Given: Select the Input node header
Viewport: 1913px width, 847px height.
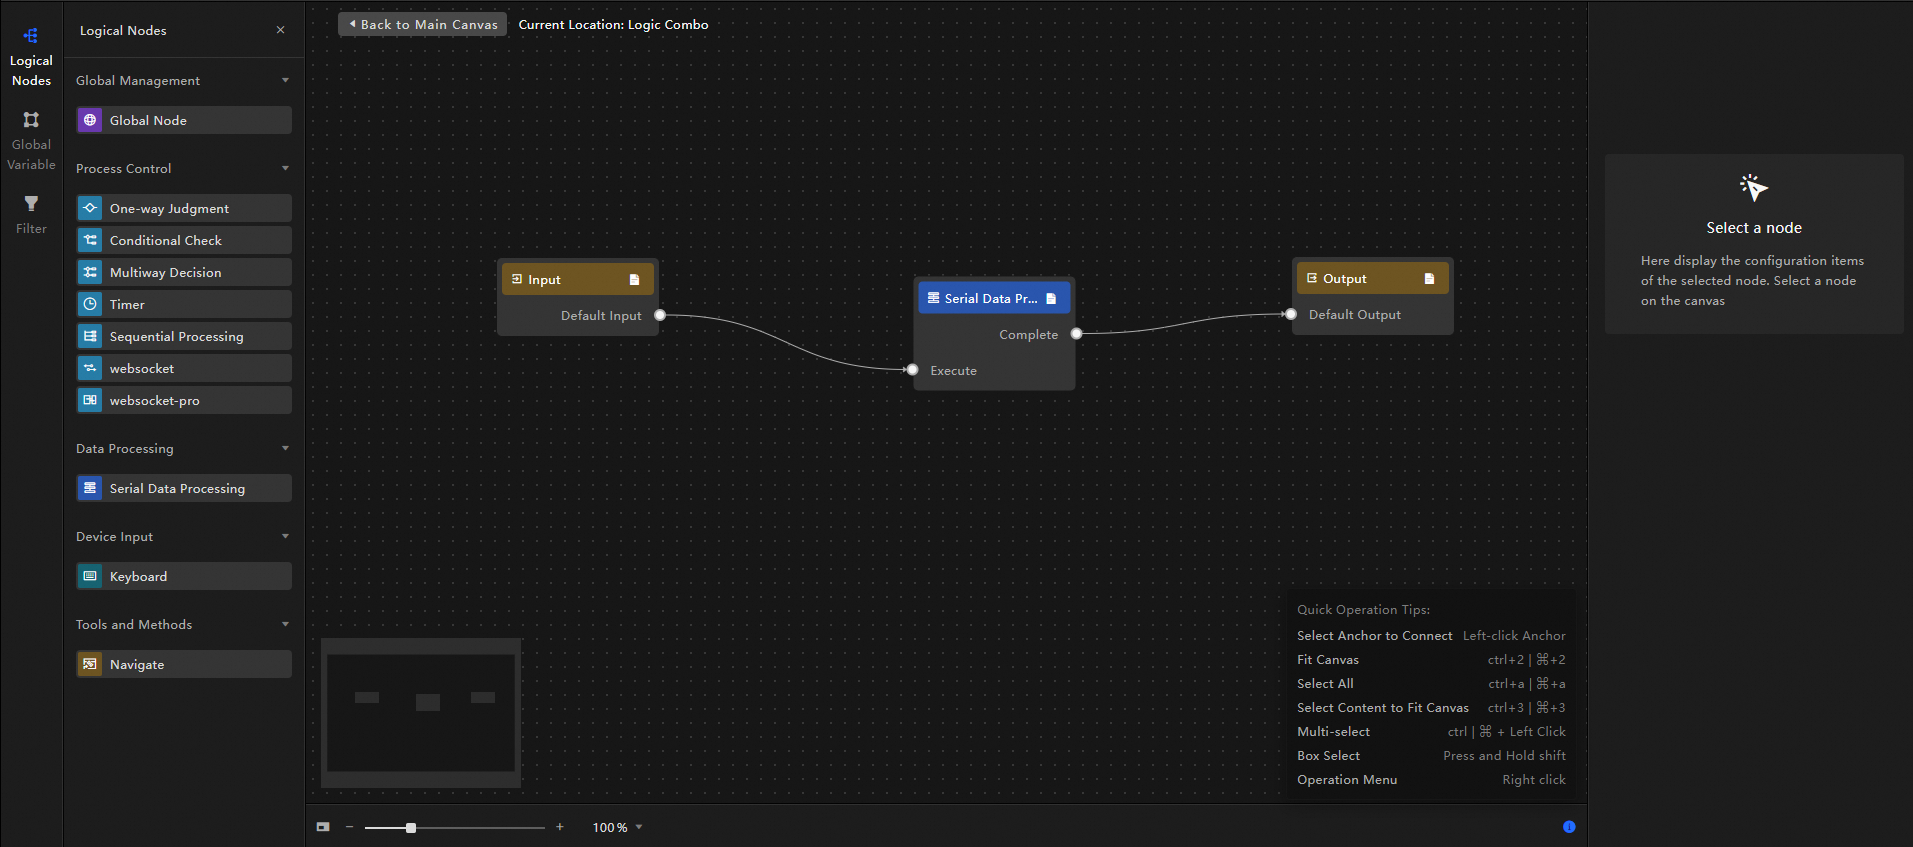Looking at the screenshot, I should 577,279.
